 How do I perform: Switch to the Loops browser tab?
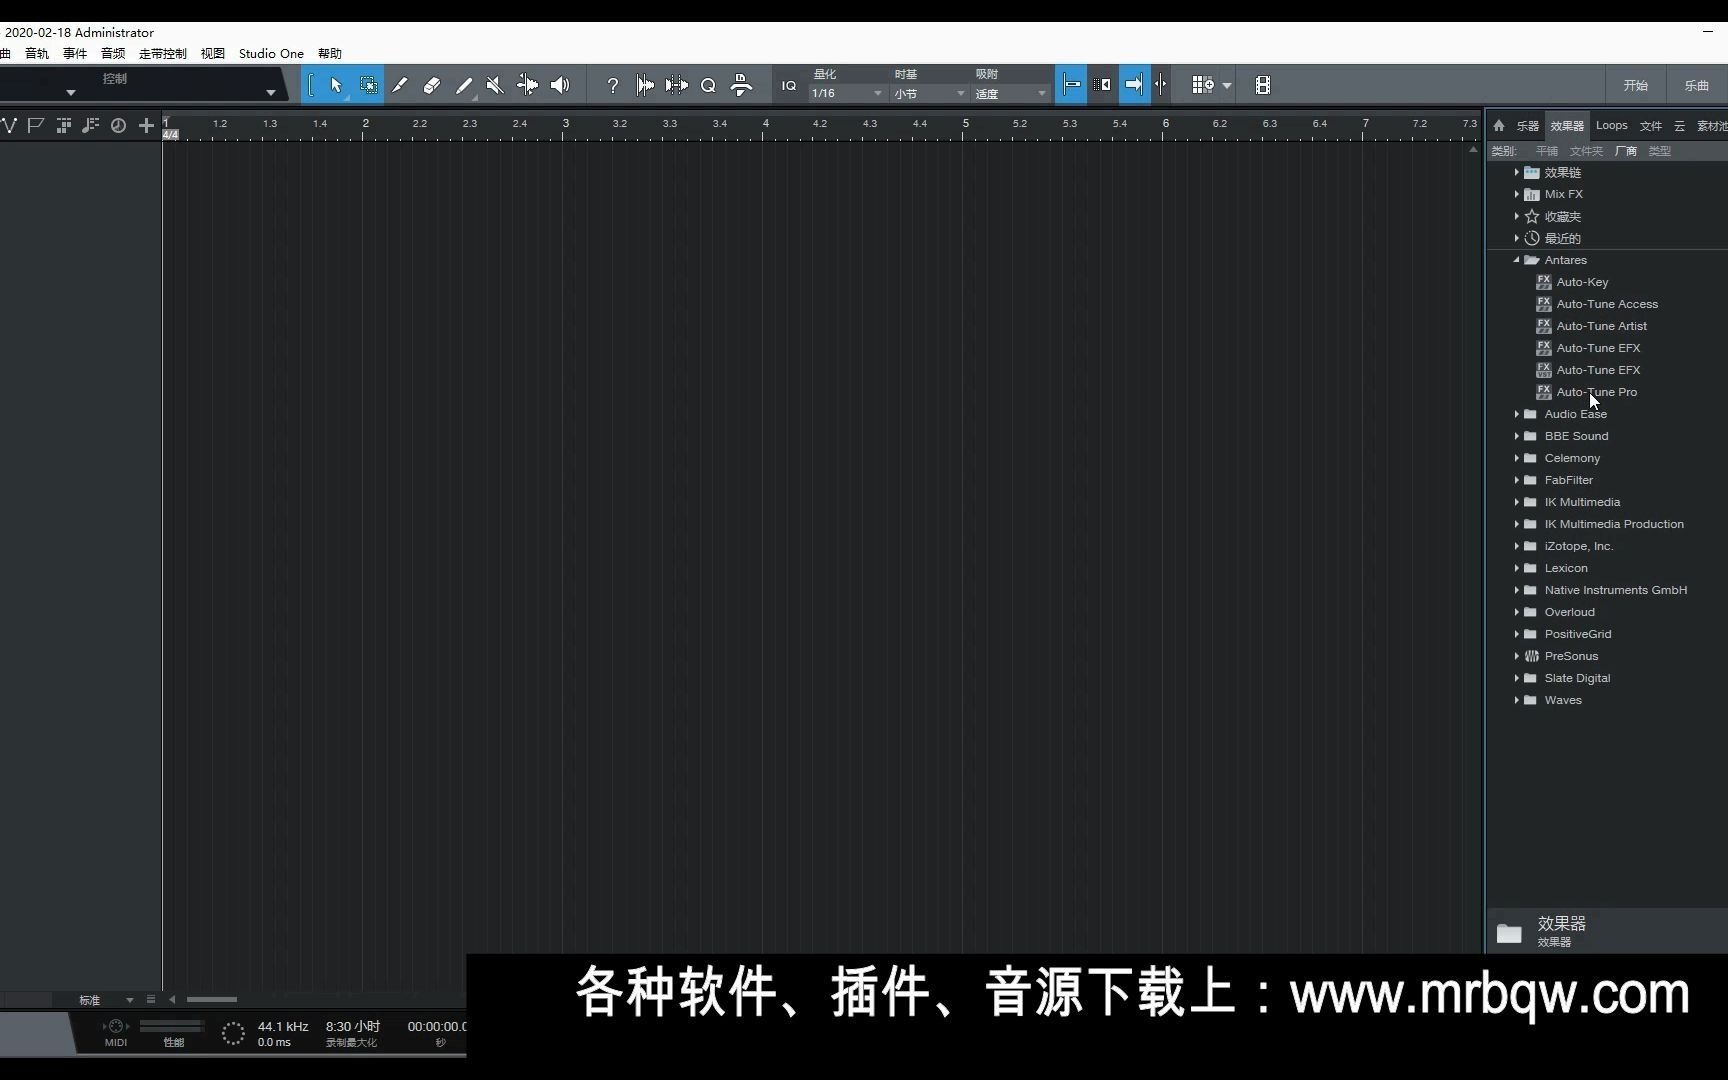coord(1611,125)
